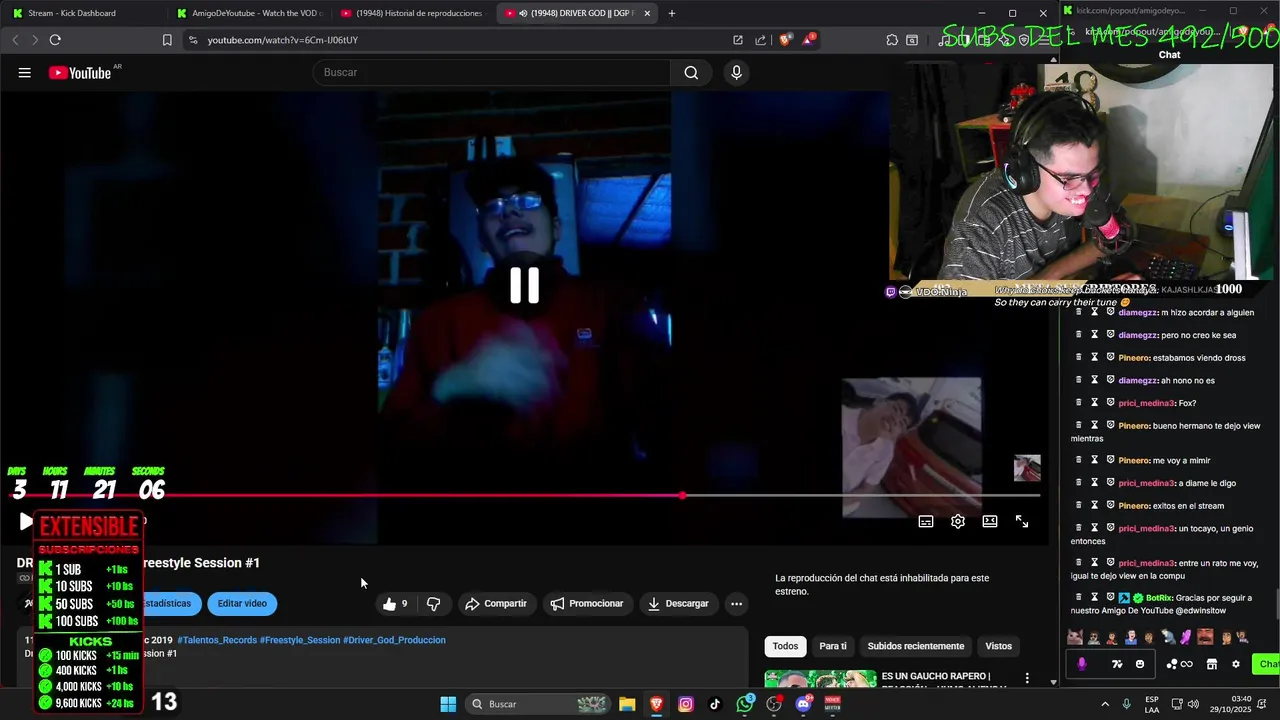Open Instagram from taskbar
Viewport: 1280px width, 720px height.
(685, 704)
